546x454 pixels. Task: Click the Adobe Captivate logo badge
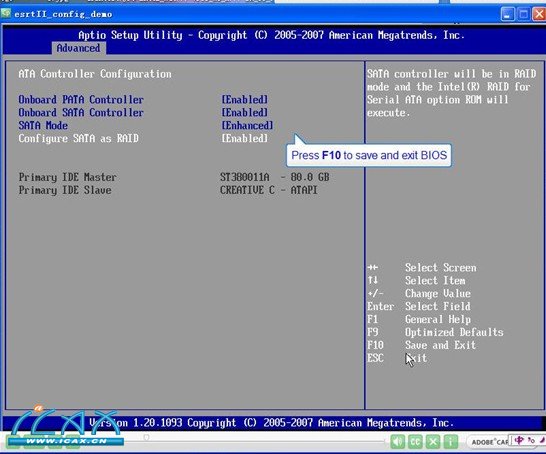(x=489, y=442)
